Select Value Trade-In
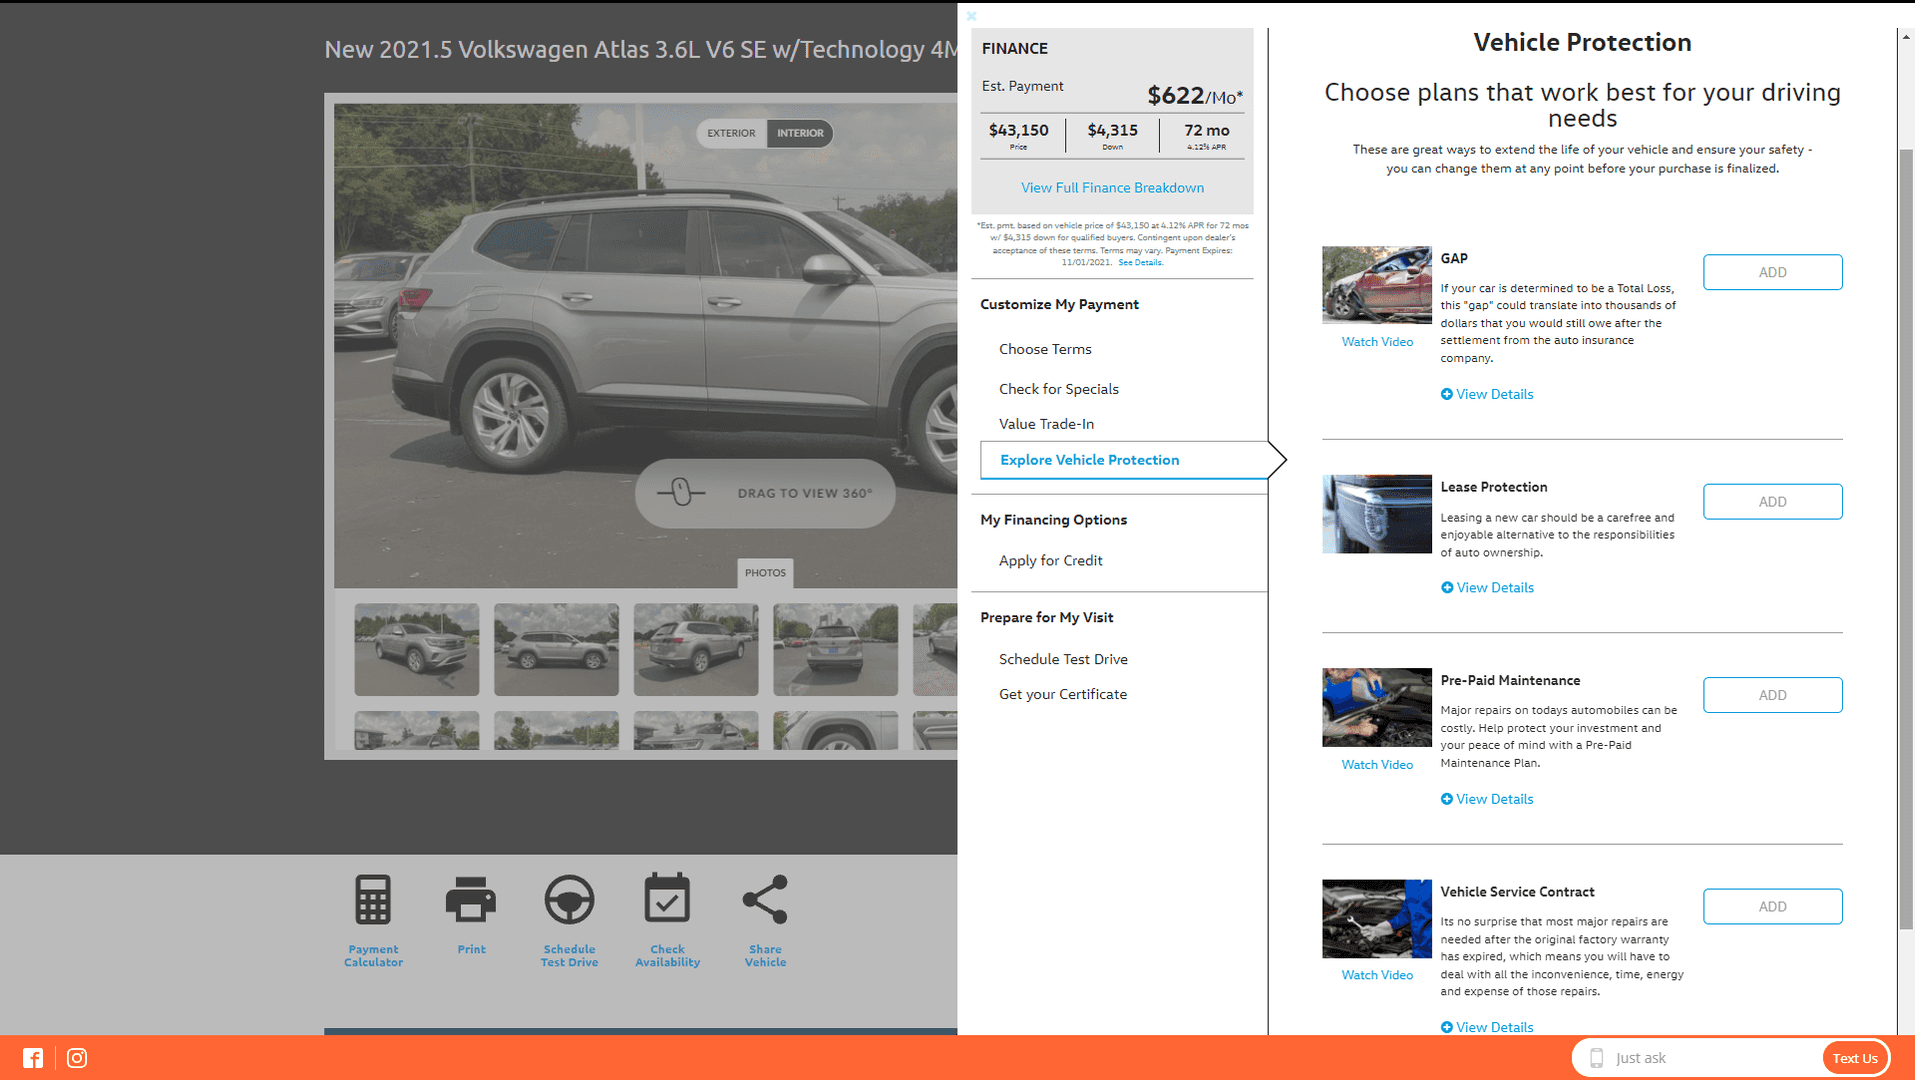The image size is (1915, 1080). tap(1046, 424)
